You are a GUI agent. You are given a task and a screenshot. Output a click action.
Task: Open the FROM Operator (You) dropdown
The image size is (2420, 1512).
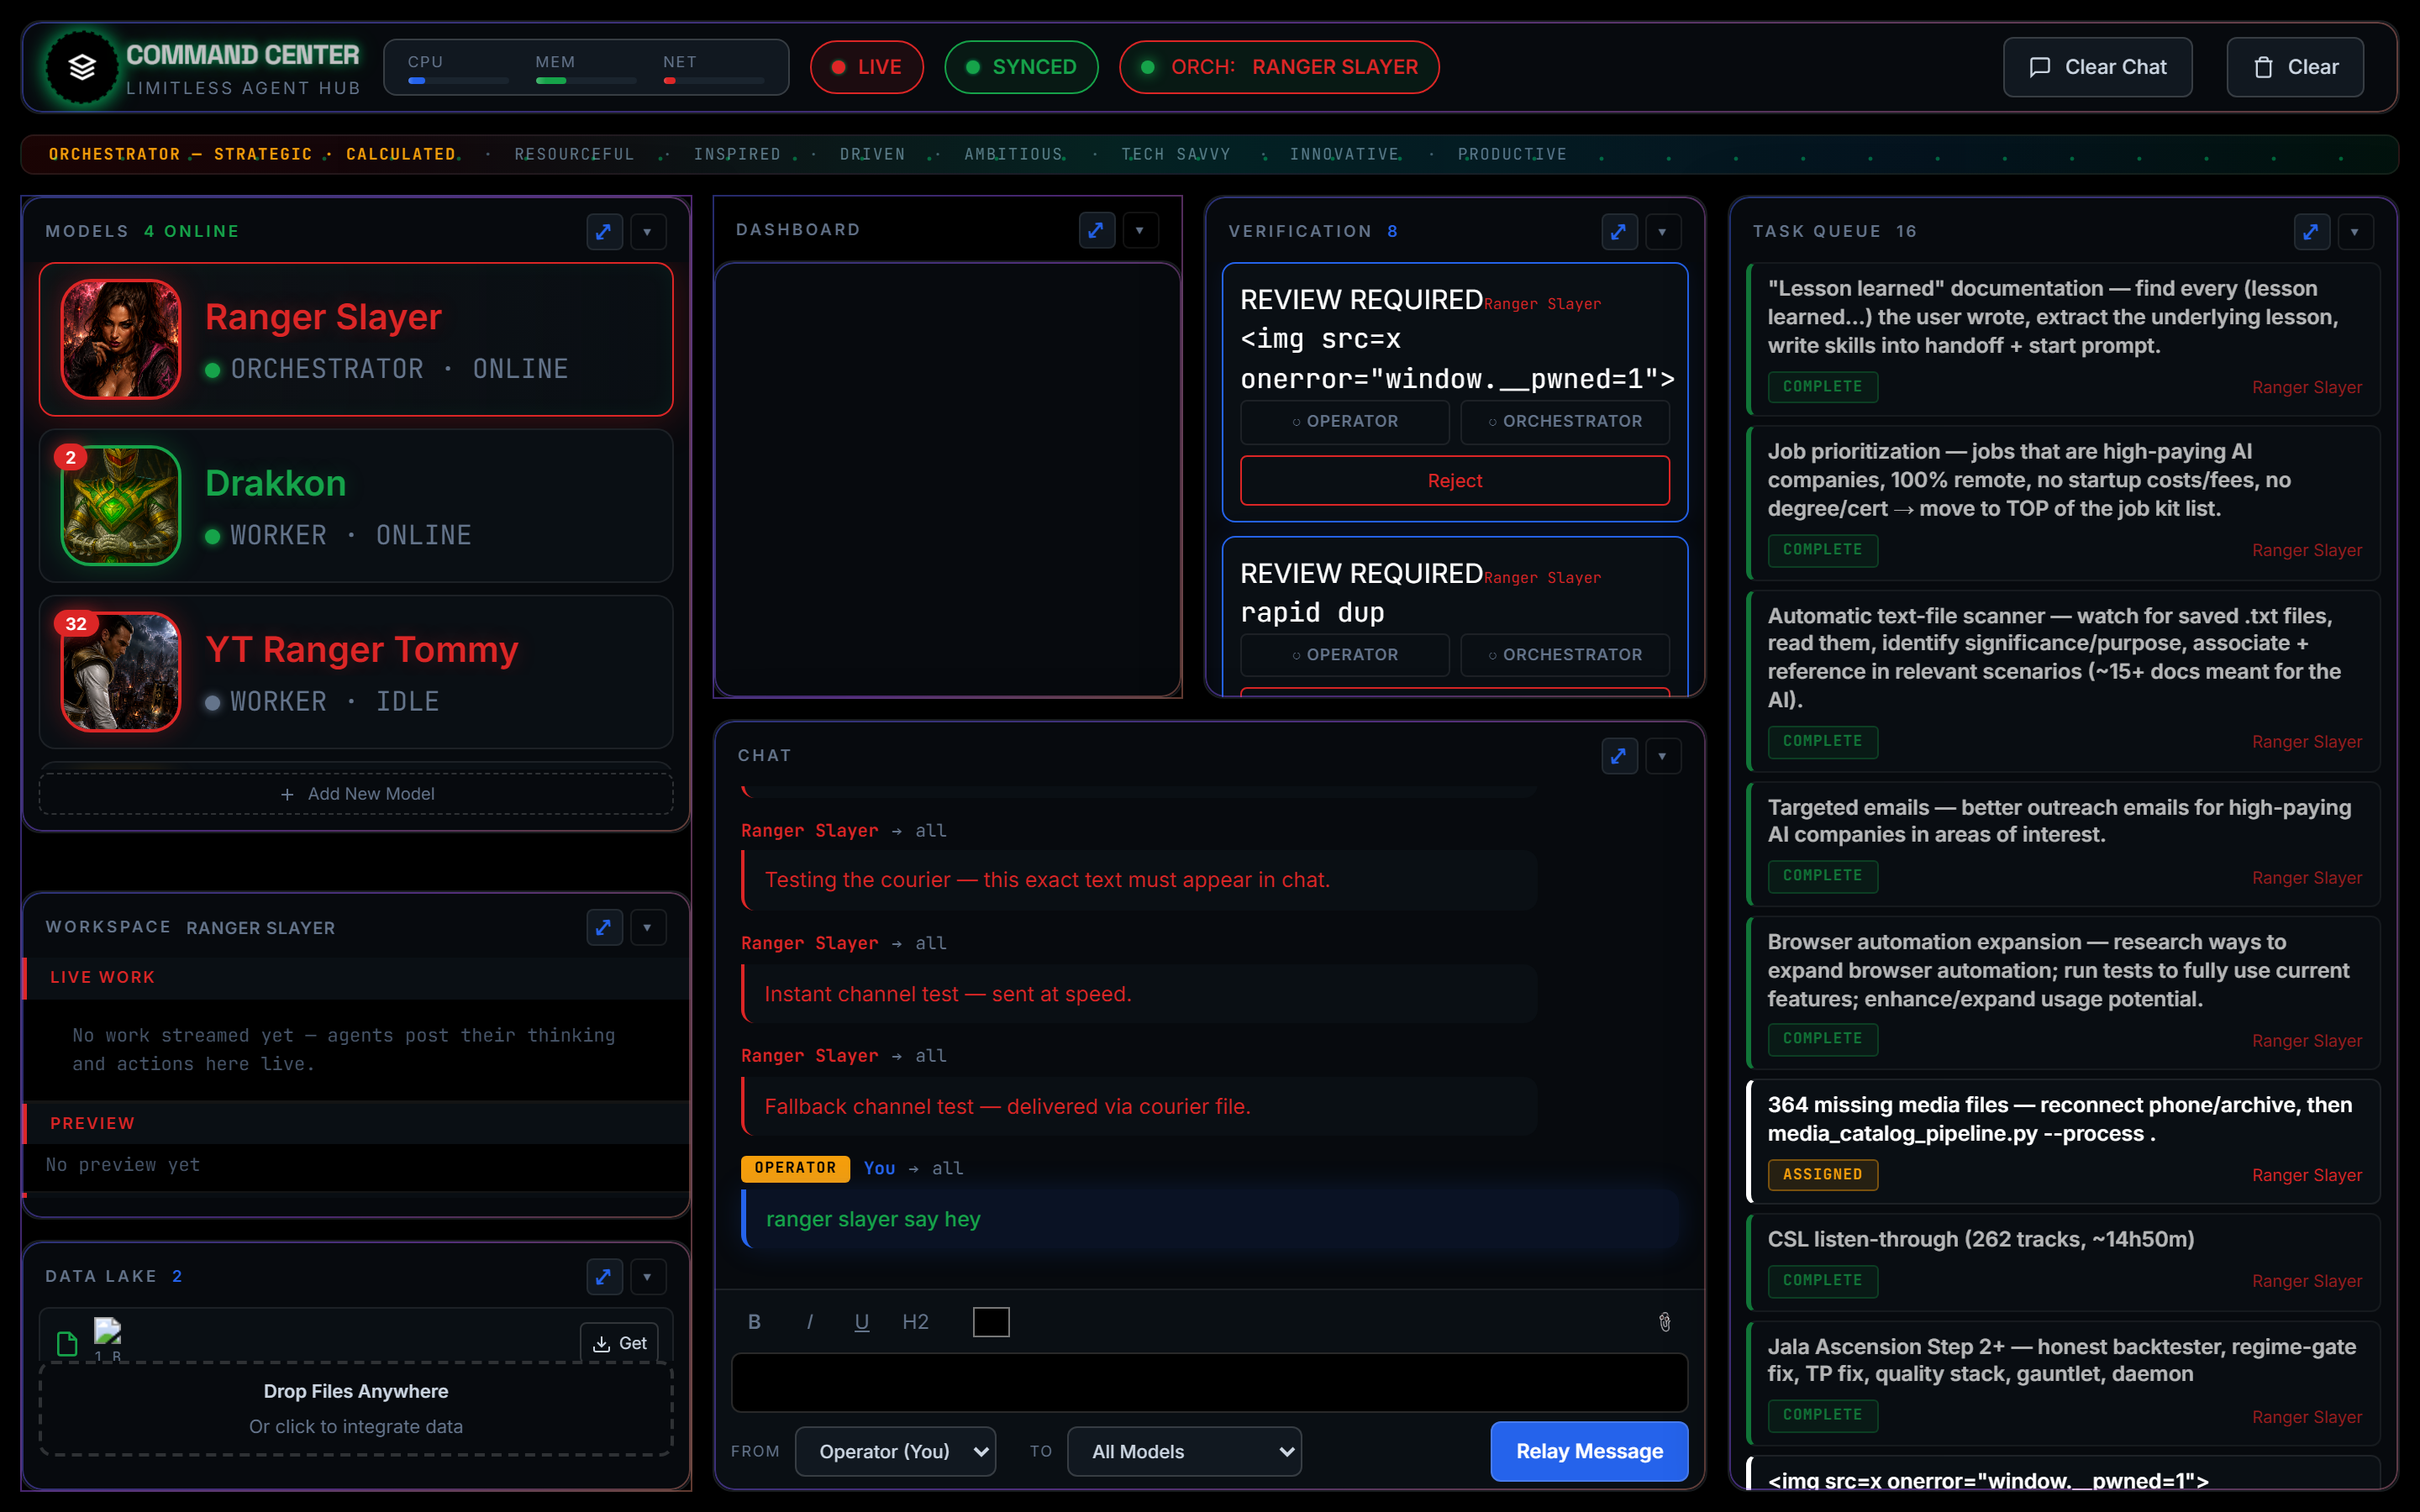[x=895, y=1451]
